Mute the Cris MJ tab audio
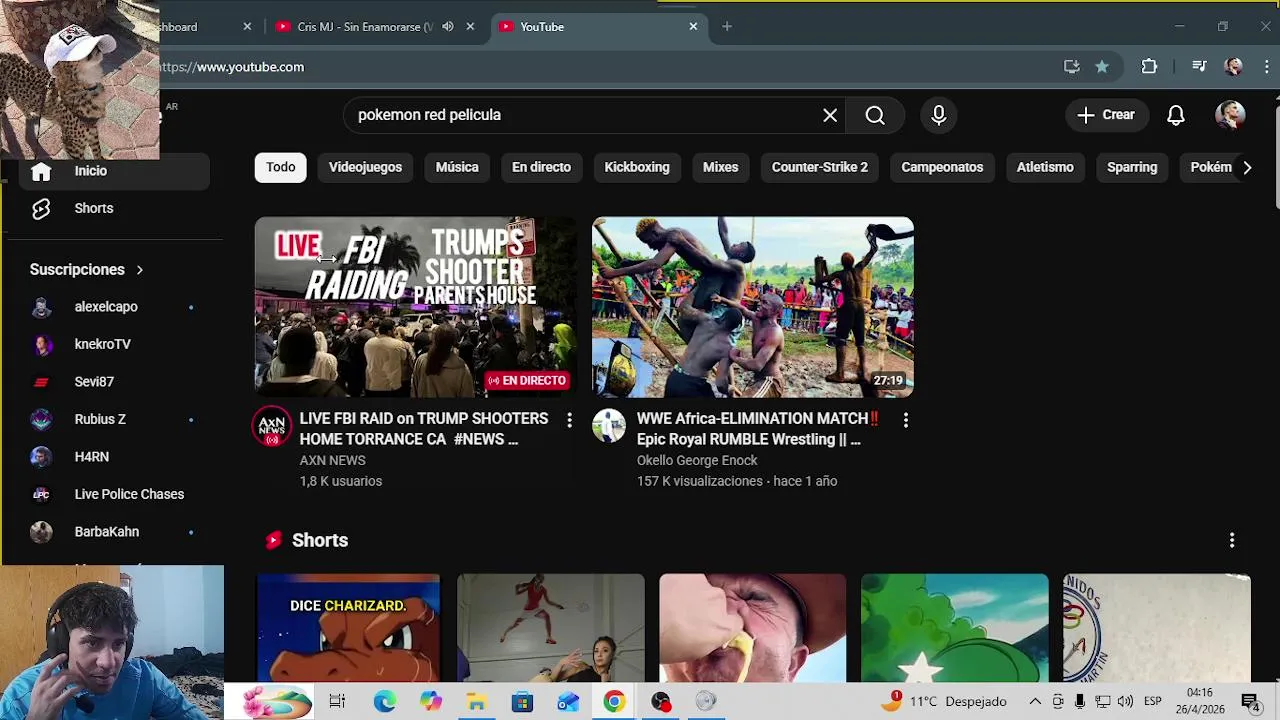Viewport: 1280px width, 720px height. point(448,27)
